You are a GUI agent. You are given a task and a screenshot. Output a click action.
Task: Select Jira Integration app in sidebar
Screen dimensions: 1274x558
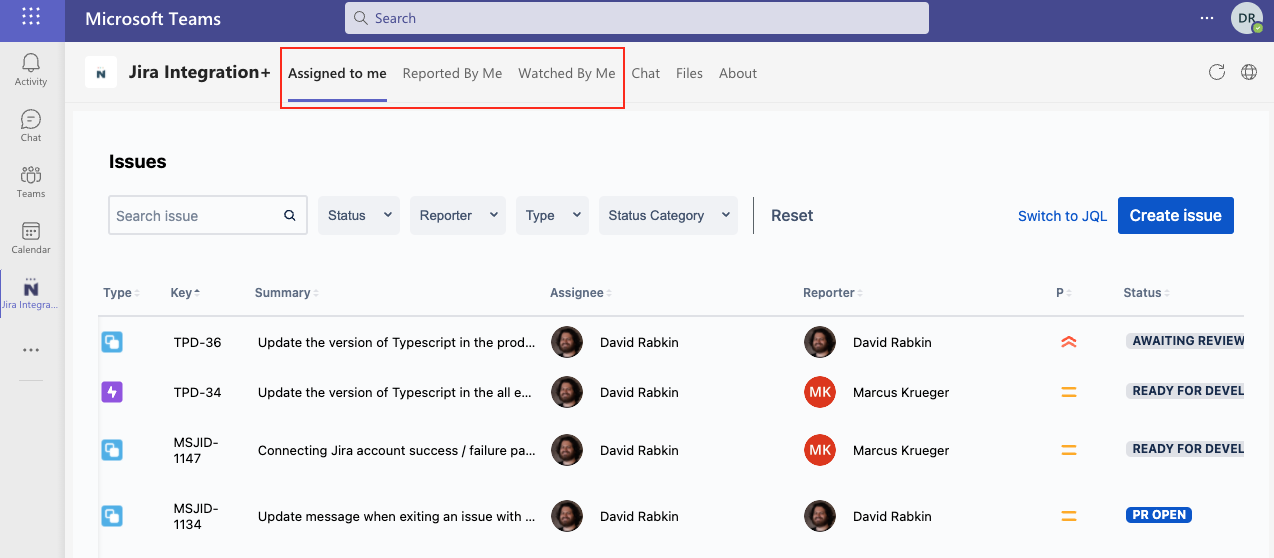31,294
